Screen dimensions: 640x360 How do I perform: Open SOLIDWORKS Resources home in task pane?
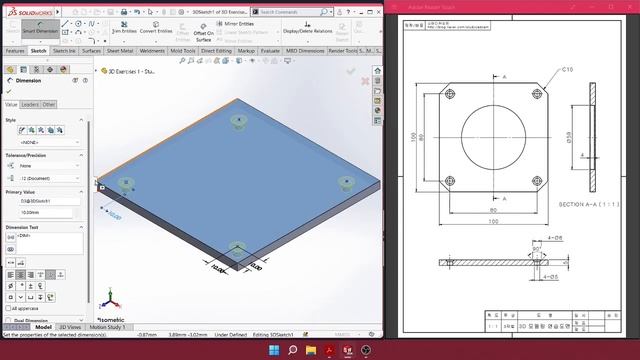coord(378,71)
